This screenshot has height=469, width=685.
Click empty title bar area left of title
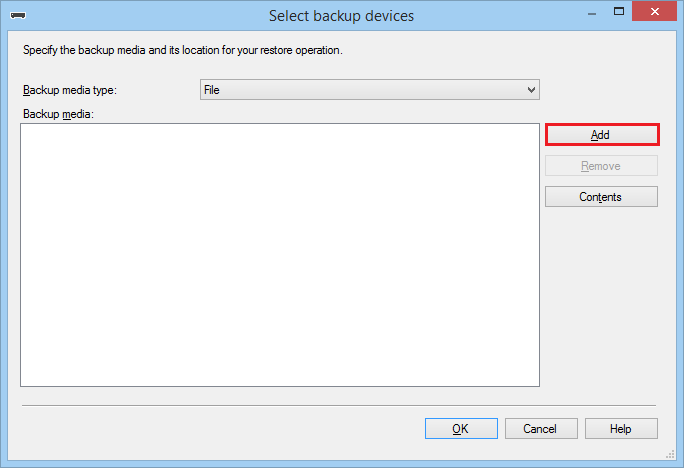click(150, 16)
